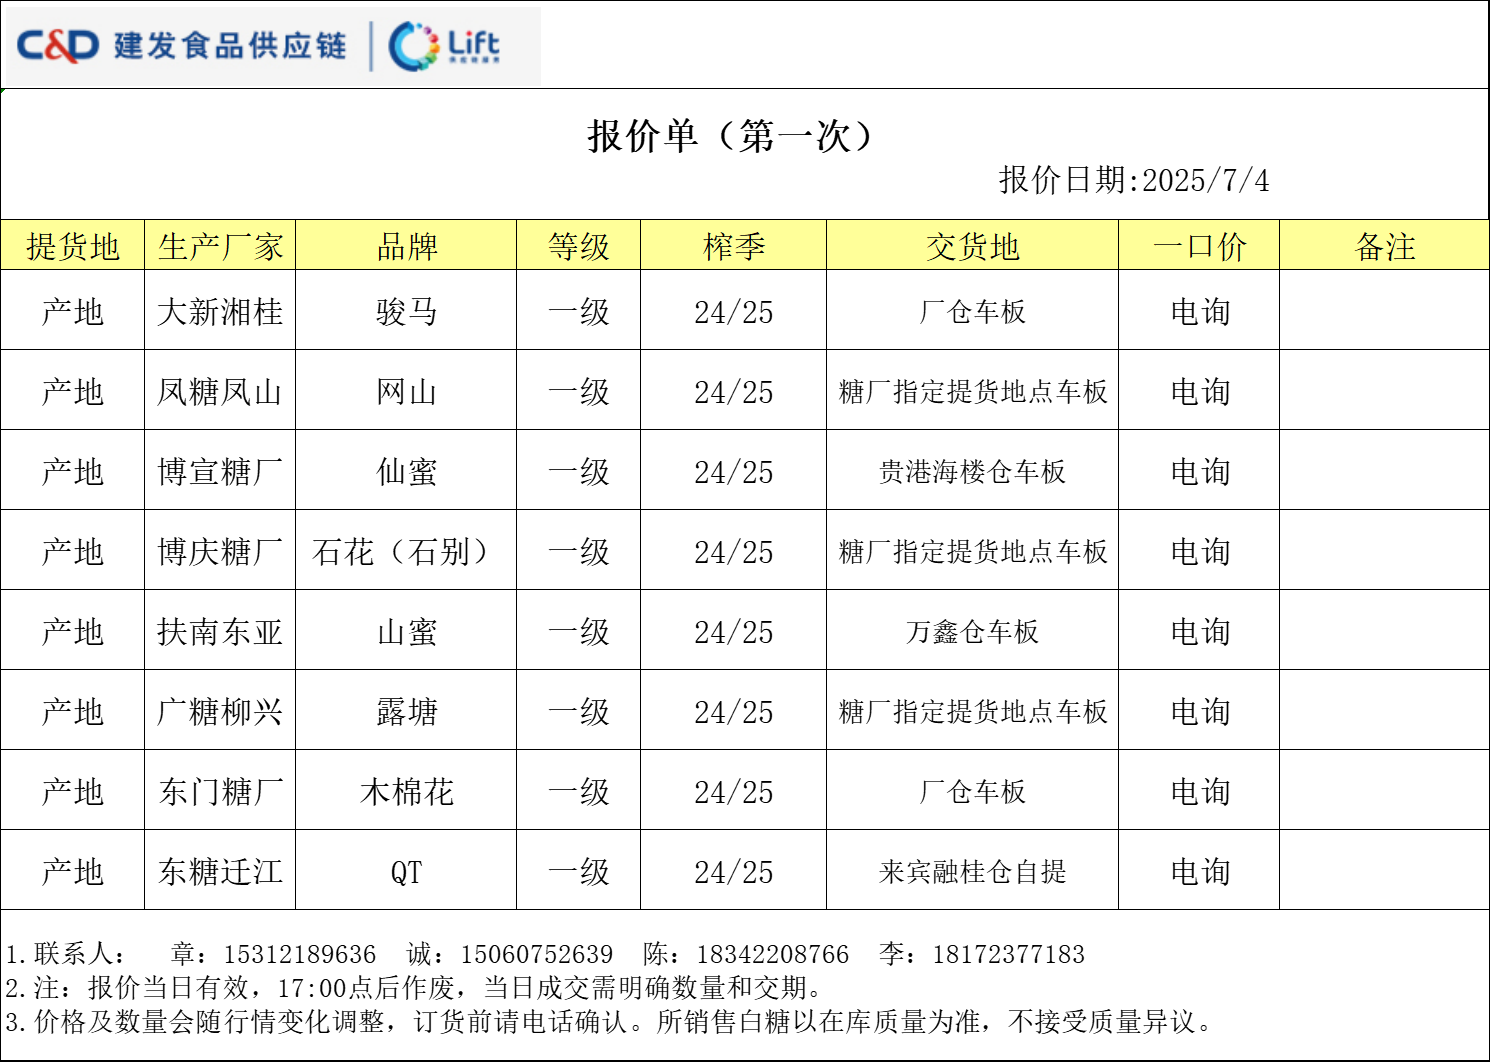The image size is (1491, 1063).
Task: Click the QT brand cell
Action: point(406,872)
